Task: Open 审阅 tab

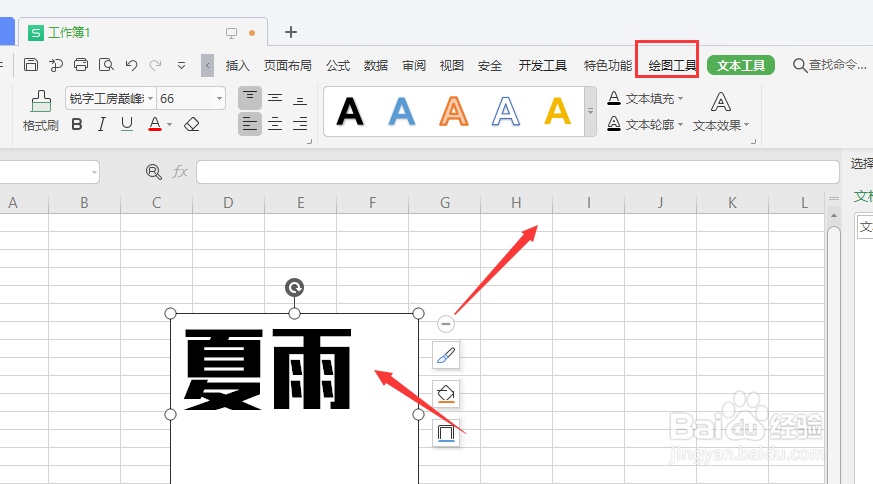Action: 414,66
